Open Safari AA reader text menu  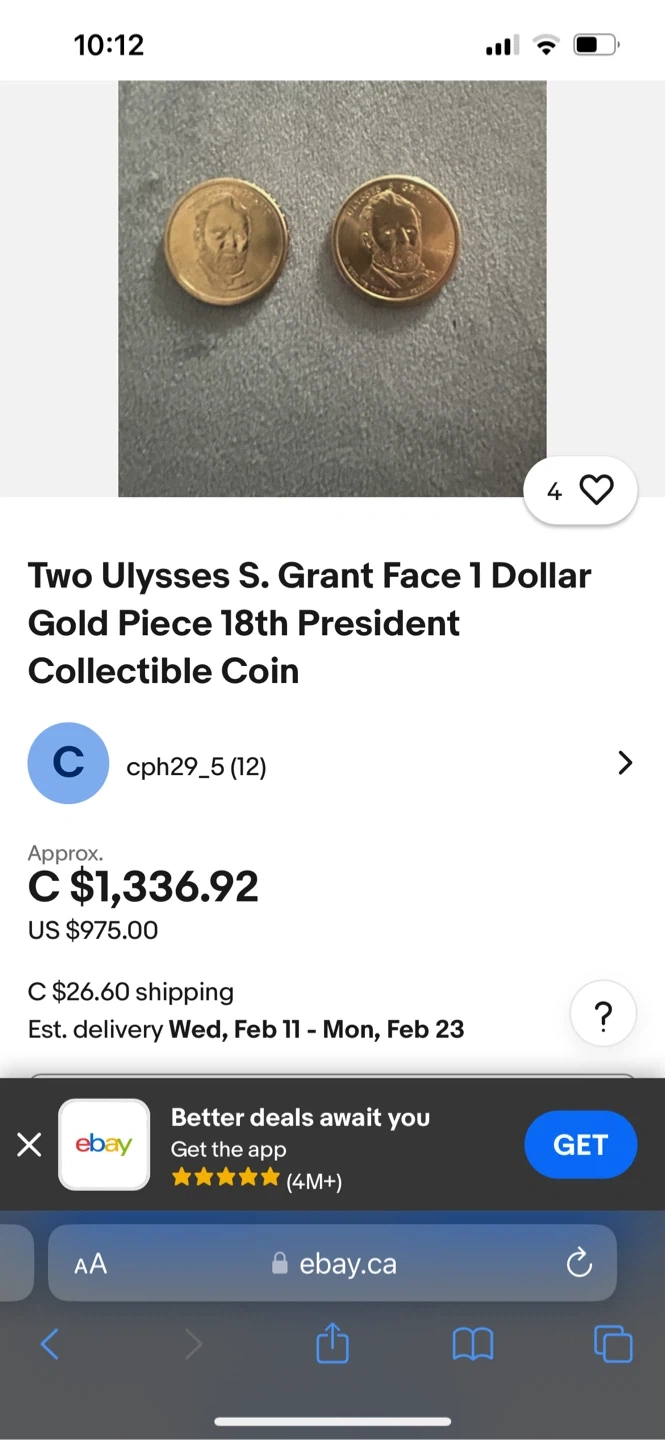click(91, 1264)
